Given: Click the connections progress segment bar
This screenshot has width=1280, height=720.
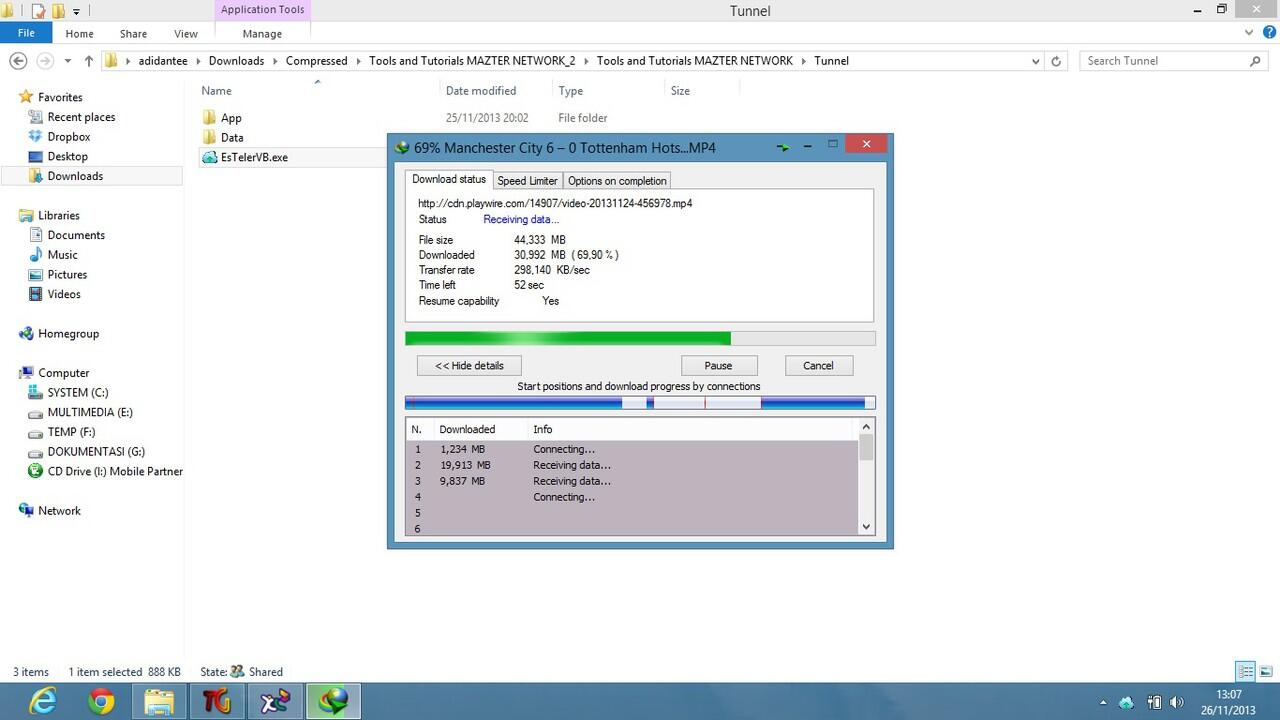Looking at the screenshot, I should coord(640,403).
